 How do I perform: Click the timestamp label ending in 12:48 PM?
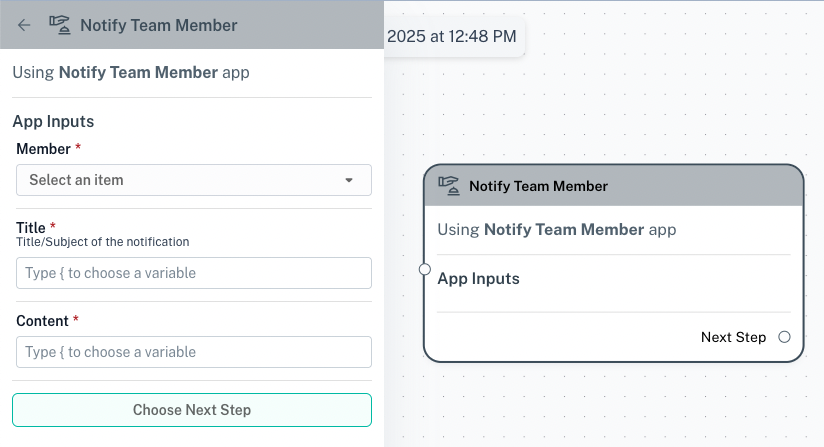pos(451,37)
